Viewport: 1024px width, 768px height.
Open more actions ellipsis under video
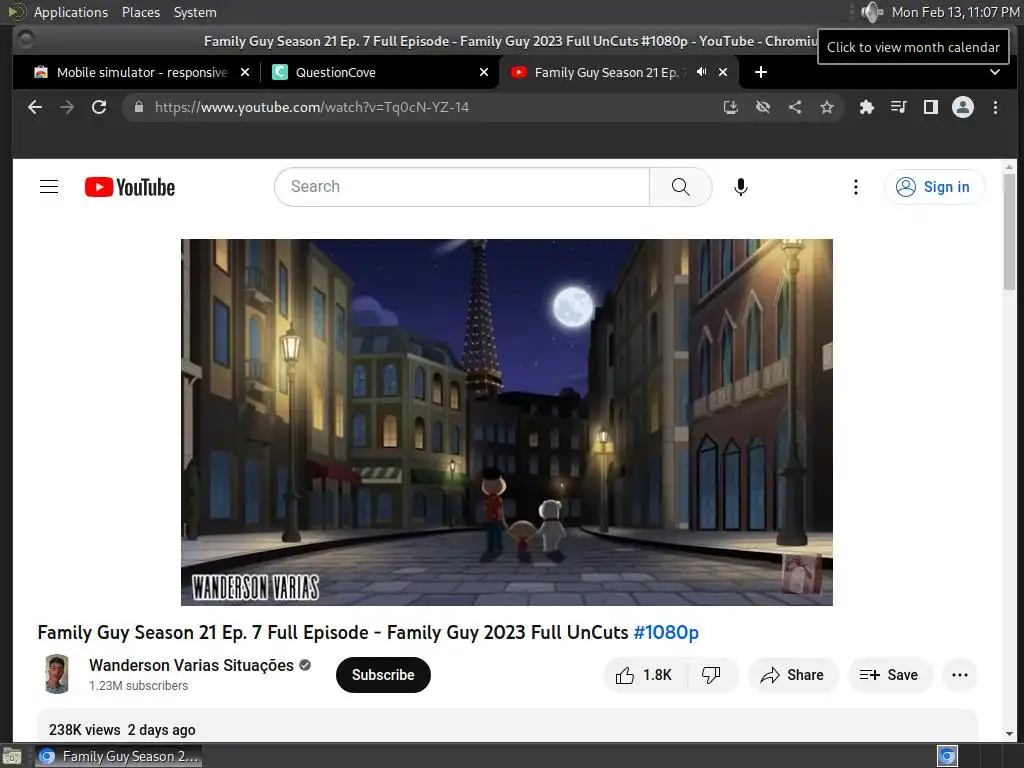(x=959, y=675)
